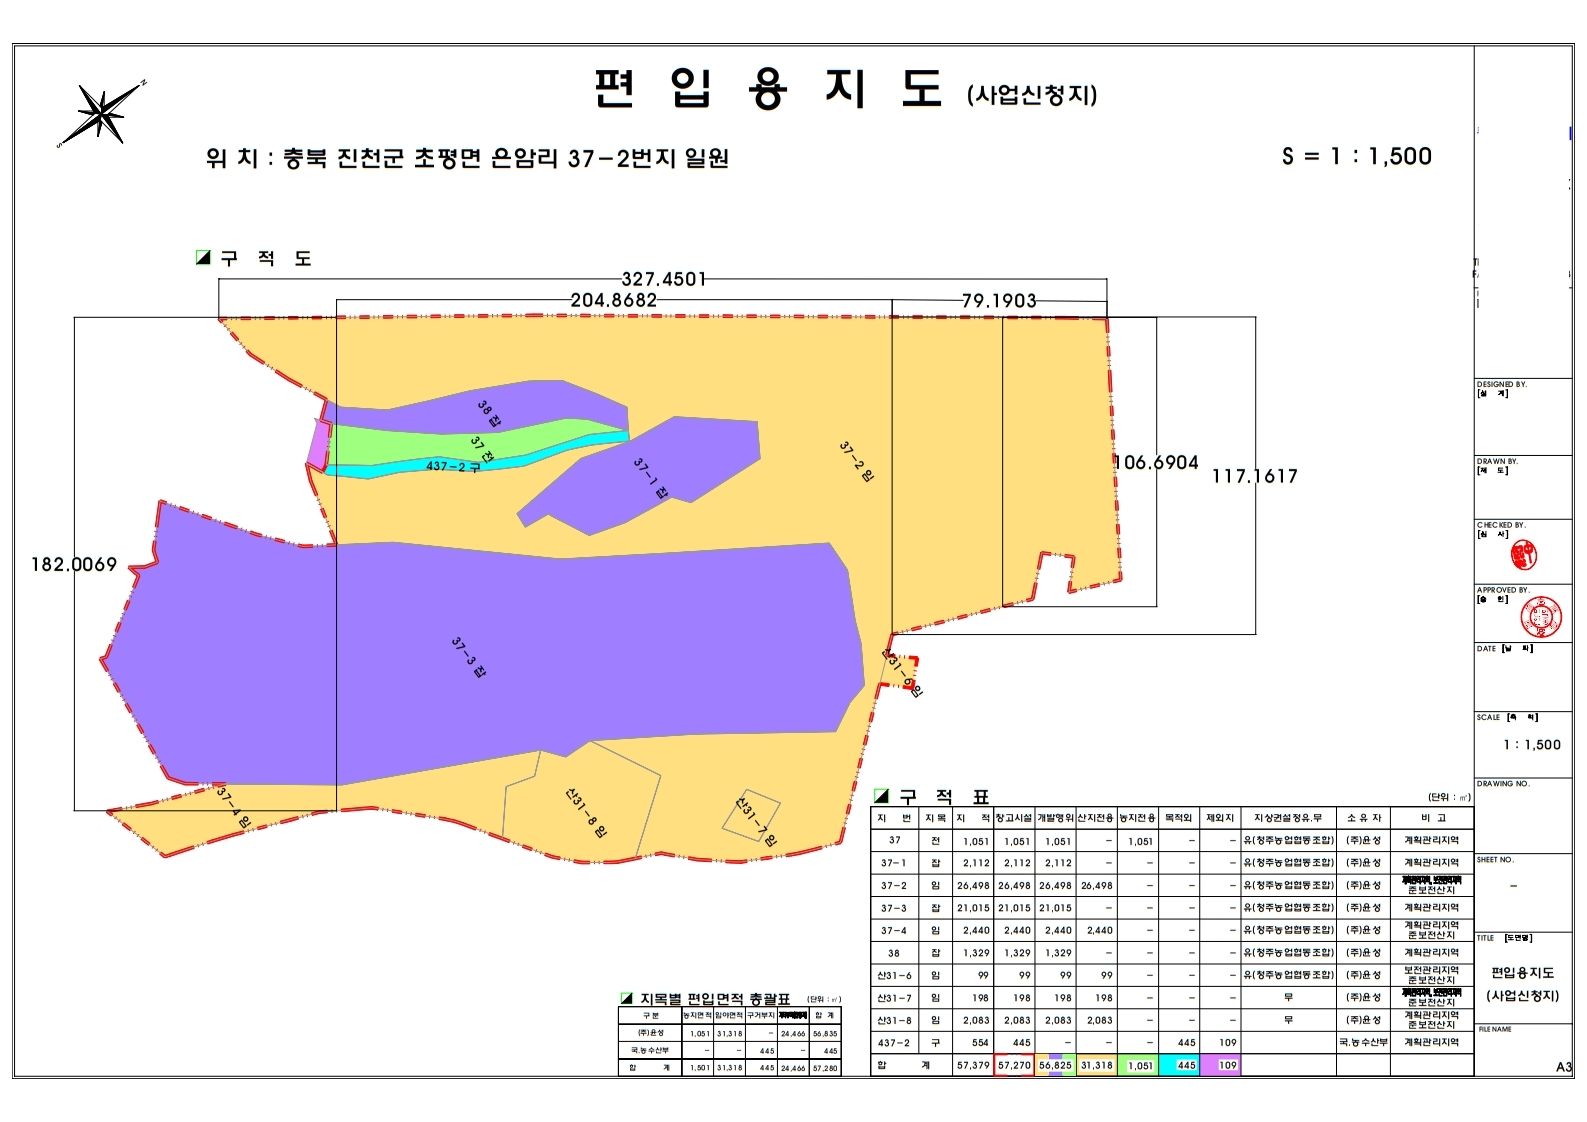Select the 37-2 임 parcel label on the map
The height and width of the screenshot is (1122, 1587).
click(856, 463)
